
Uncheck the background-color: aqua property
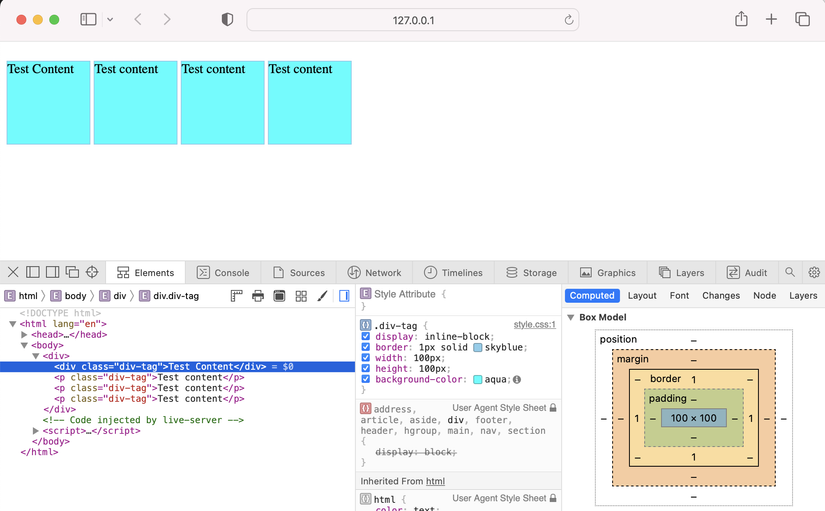(366, 379)
